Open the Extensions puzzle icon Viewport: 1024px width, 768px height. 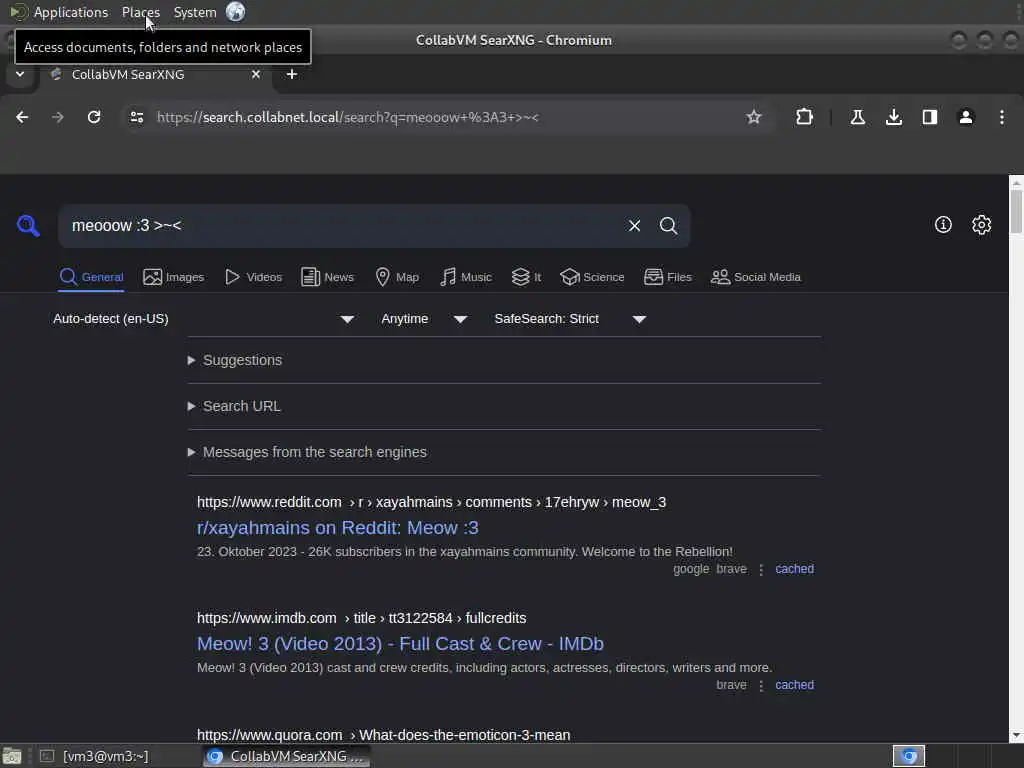[804, 117]
